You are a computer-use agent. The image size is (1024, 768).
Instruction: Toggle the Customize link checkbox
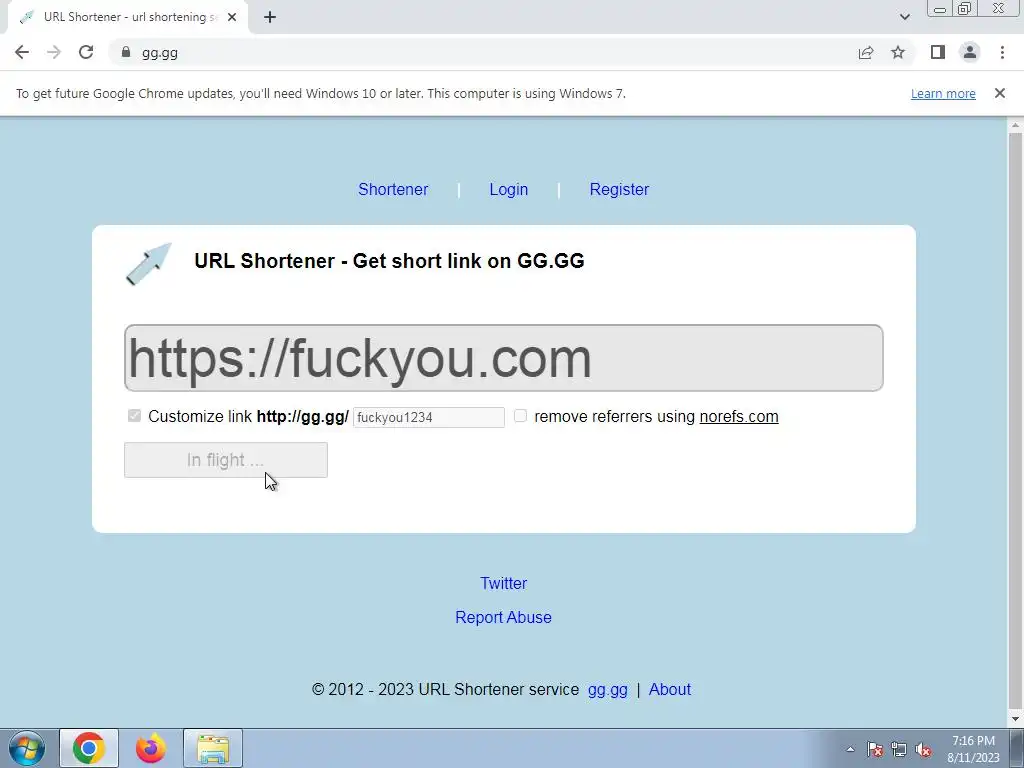click(135, 416)
